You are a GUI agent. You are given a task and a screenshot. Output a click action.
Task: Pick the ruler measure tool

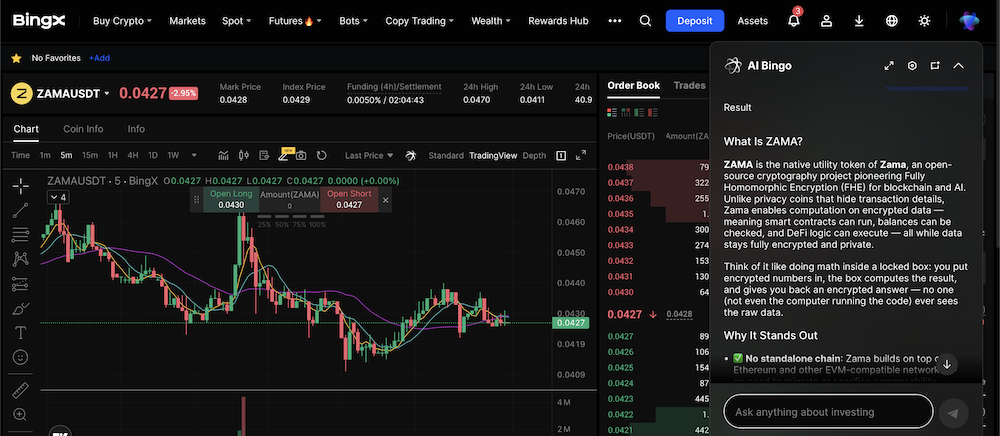point(21,389)
